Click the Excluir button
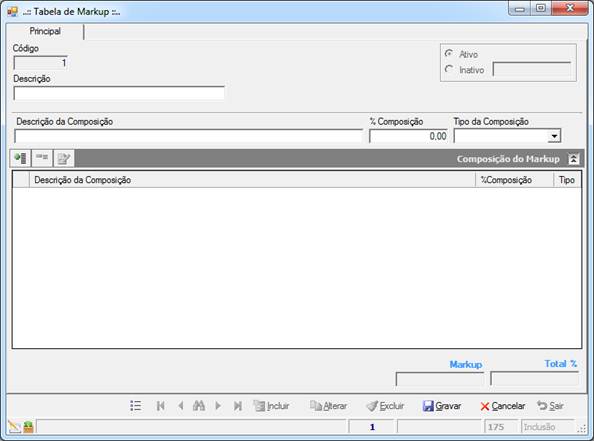Screen dimensions: 594x441 pos(385,406)
